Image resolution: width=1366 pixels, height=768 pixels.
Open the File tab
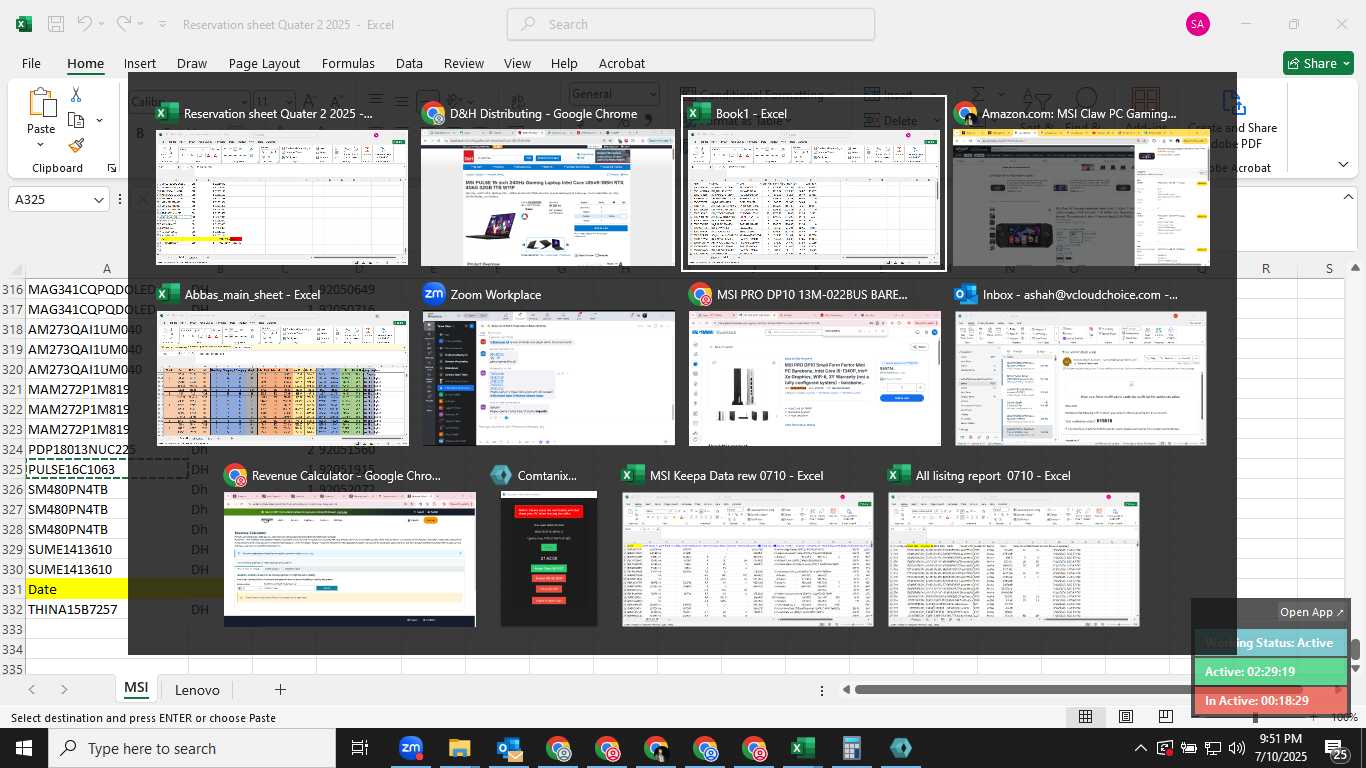(31, 63)
